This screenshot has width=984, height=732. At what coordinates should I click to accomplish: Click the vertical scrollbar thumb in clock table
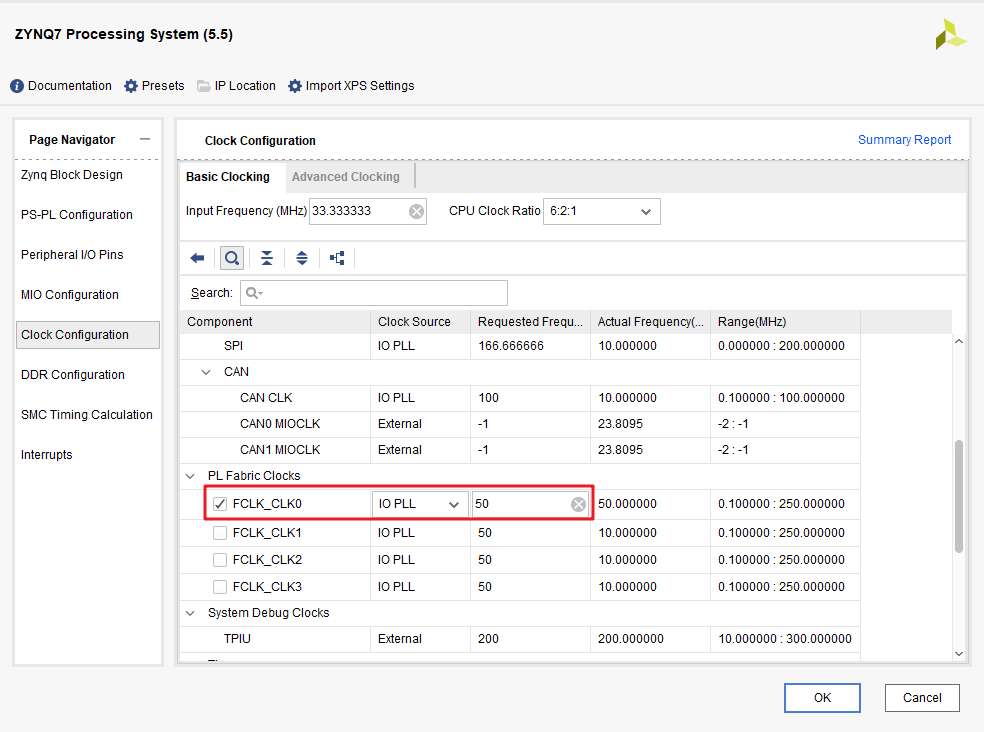958,497
